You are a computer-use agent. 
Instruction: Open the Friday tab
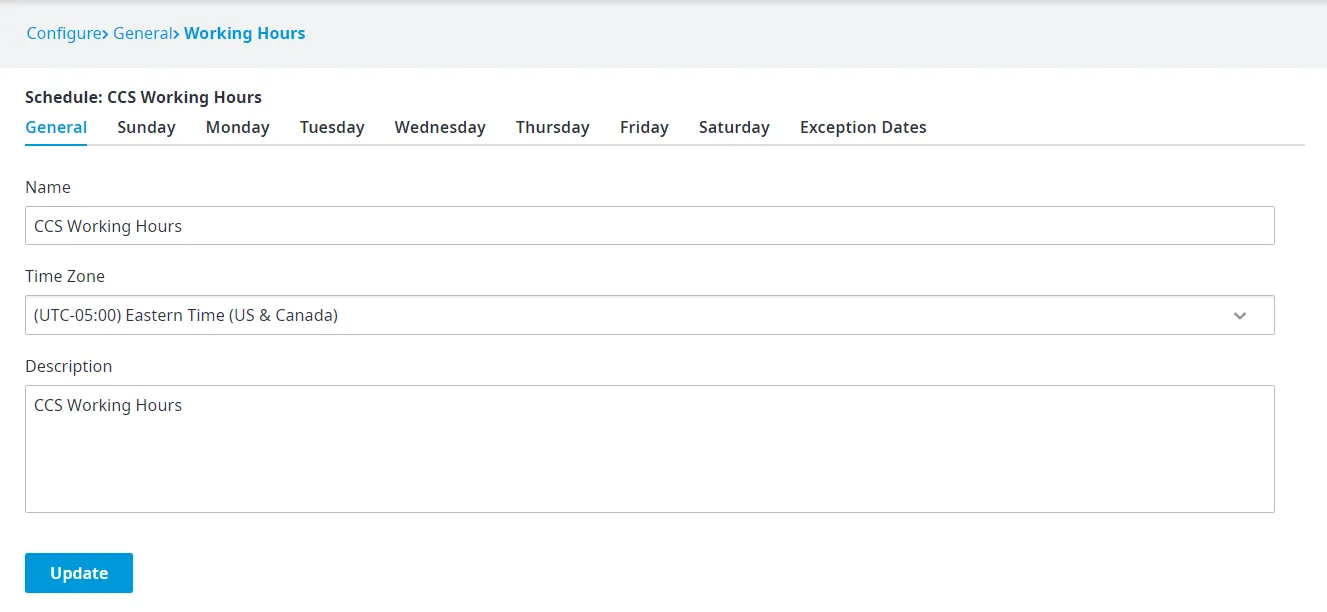(644, 127)
